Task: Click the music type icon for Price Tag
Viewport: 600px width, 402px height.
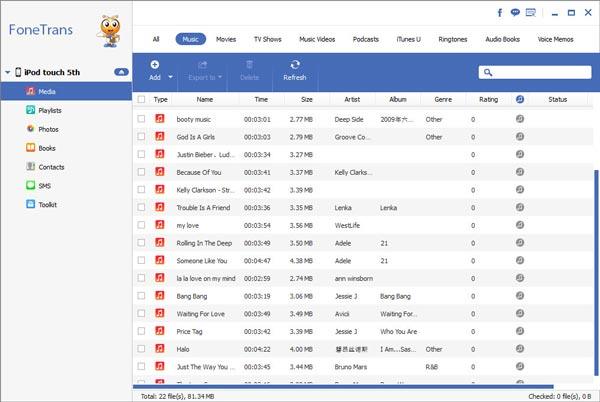Action: pyautogui.click(x=160, y=331)
